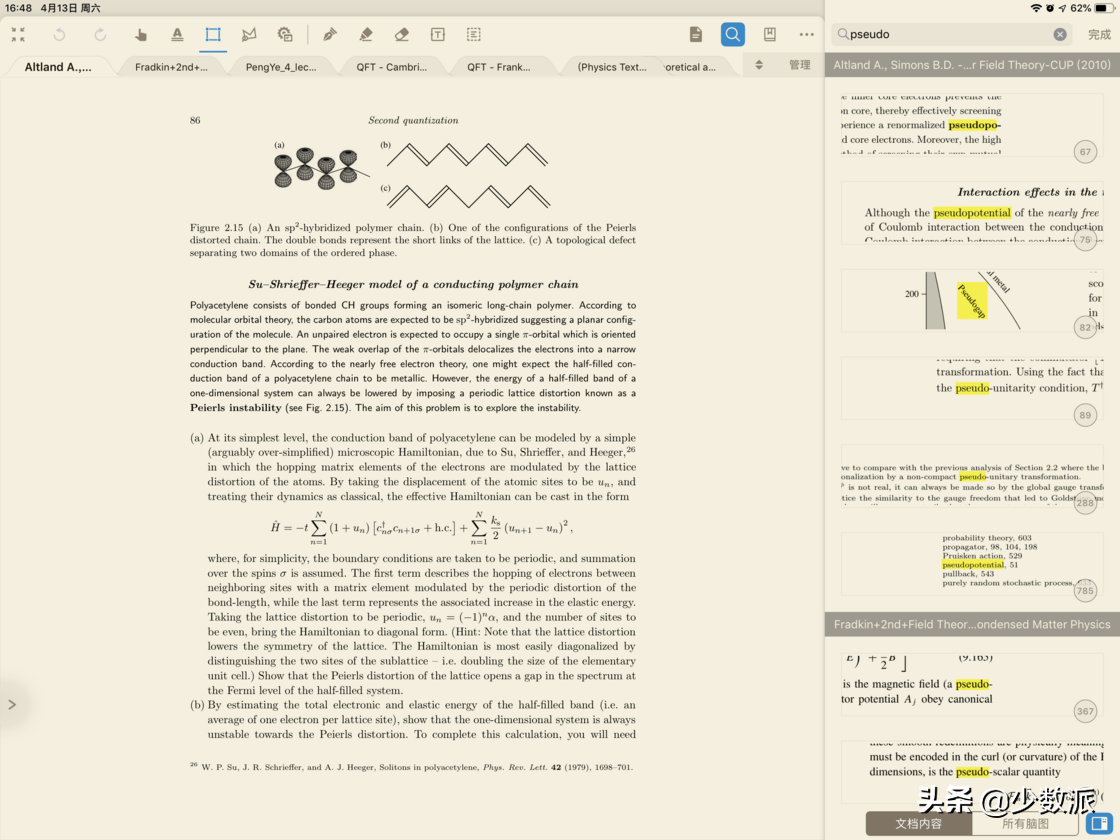Click footnote 26 reference after Heeger
This screenshot has height=840, width=1120.
coord(631,449)
